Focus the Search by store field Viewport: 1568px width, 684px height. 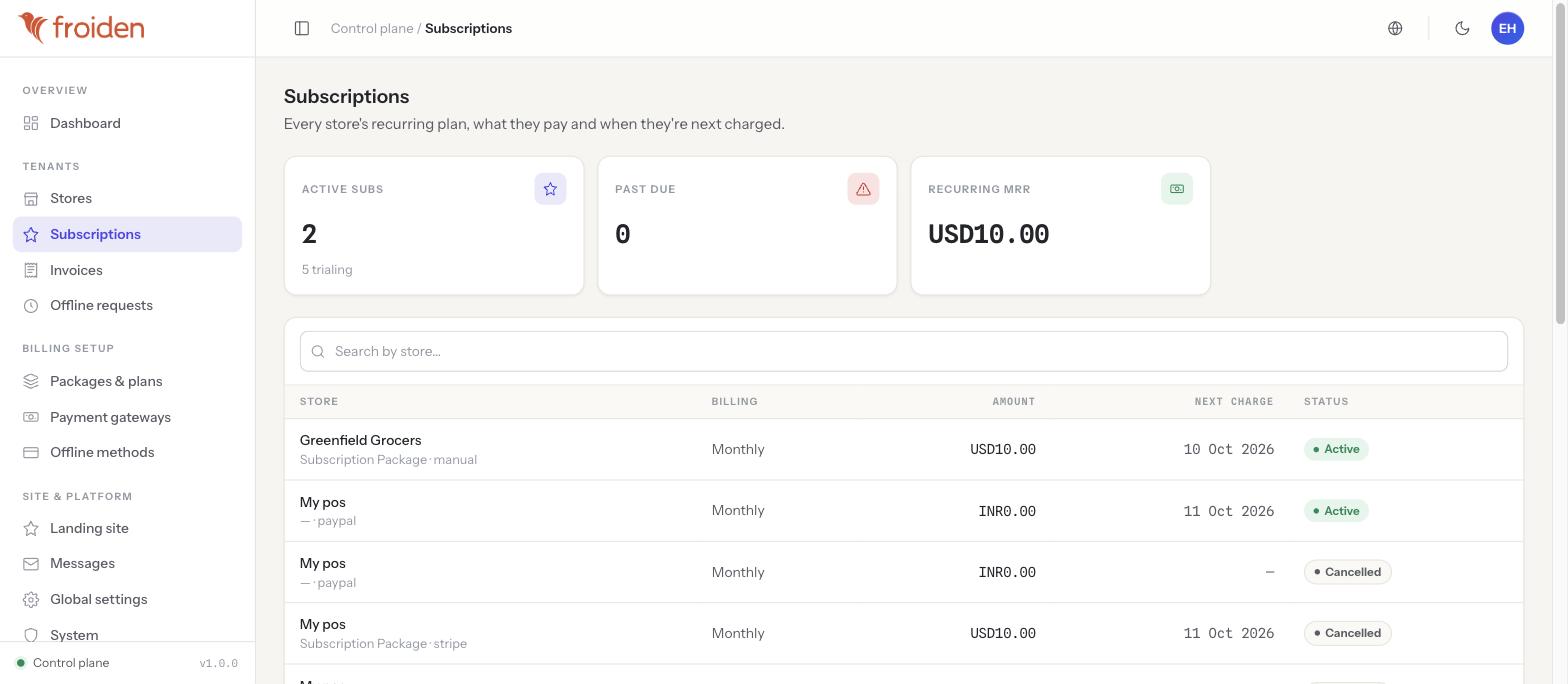[904, 351]
